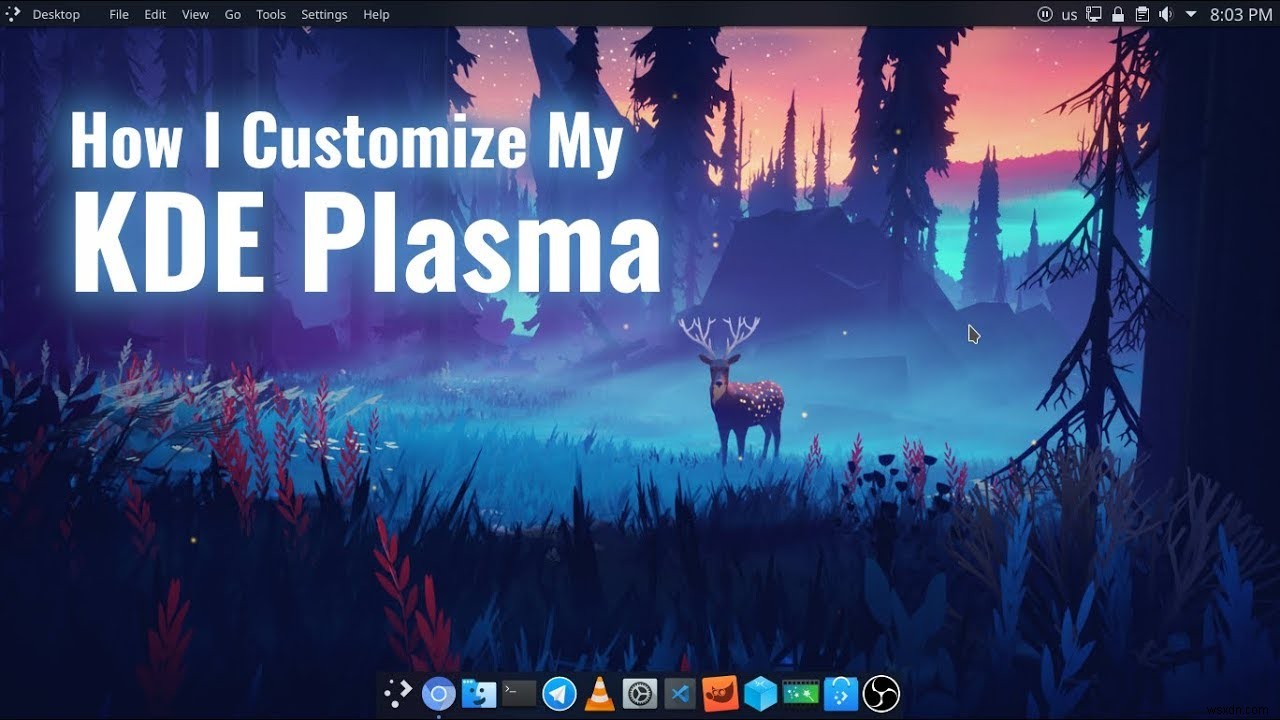Open the Settings menu
Screen dimensions: 1280x720
(324, 14)
